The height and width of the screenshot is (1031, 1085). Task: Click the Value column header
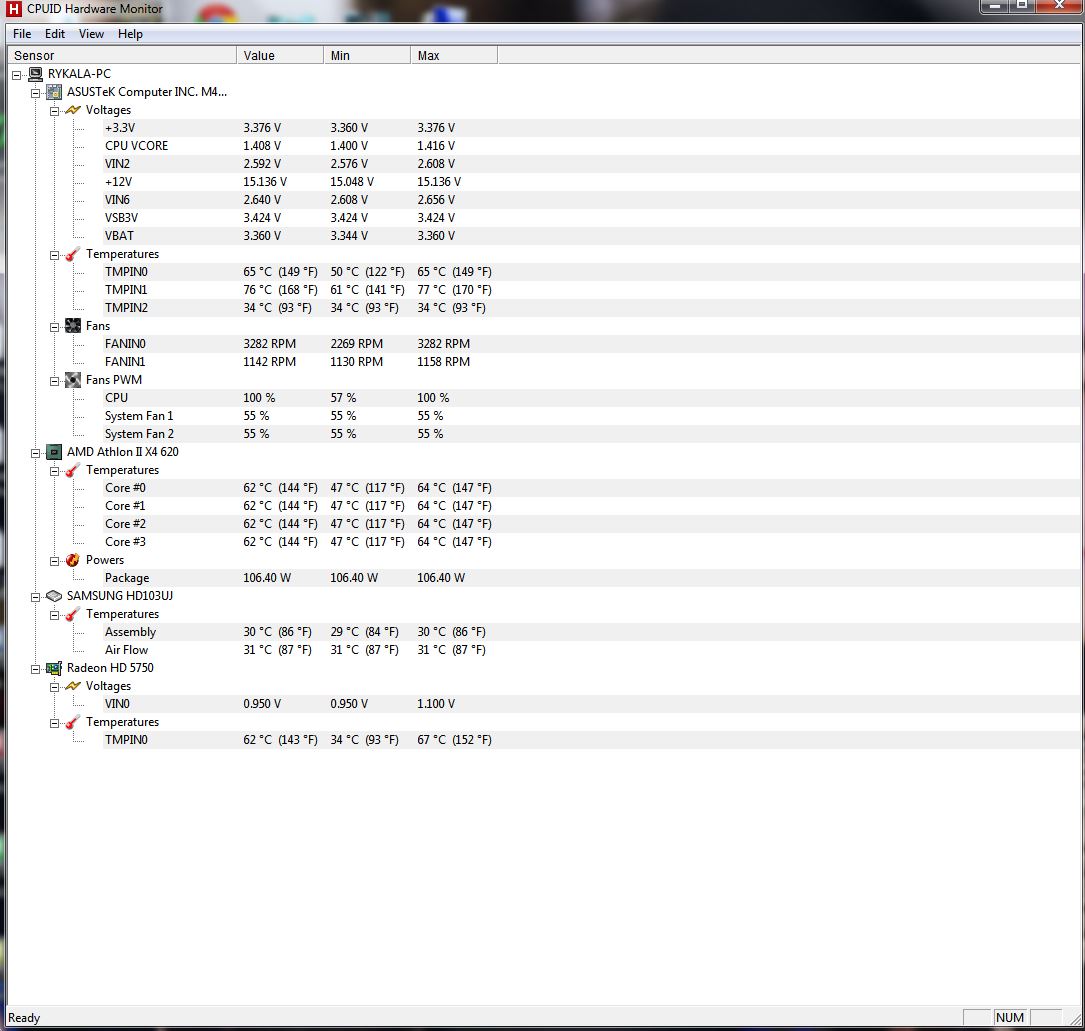coord(280,55)
